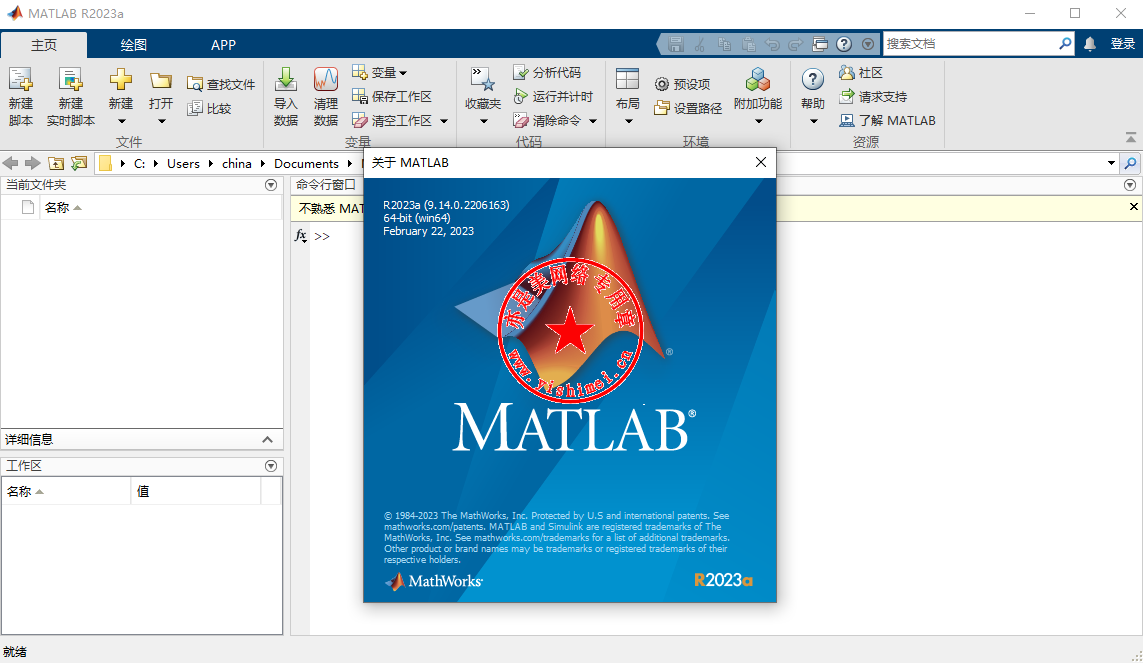
Task: Click the Back arrow in the address bar
Action: pyautogui.click(x=10, y=163)
